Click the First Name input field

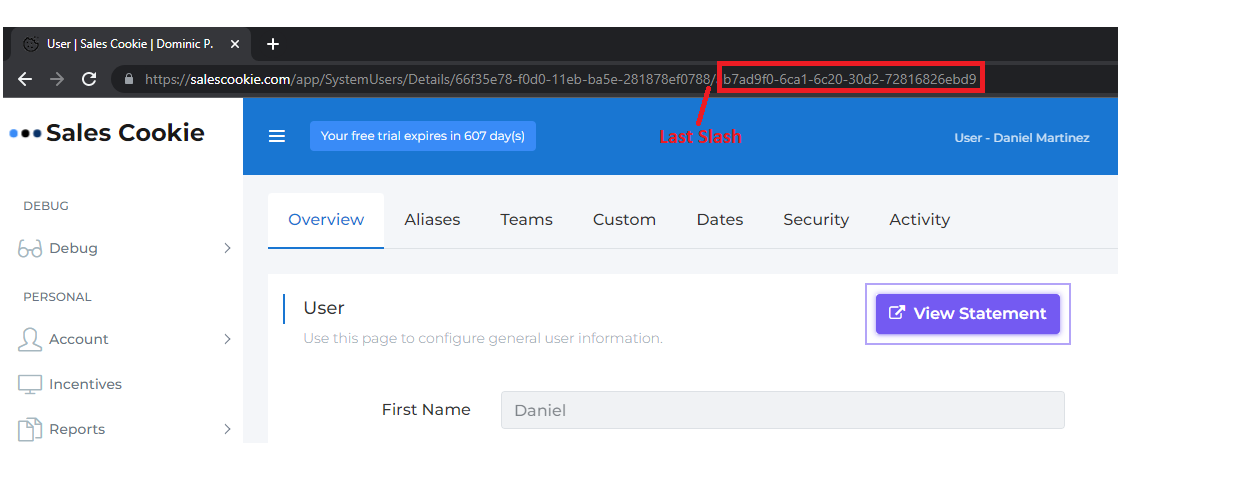783,410
